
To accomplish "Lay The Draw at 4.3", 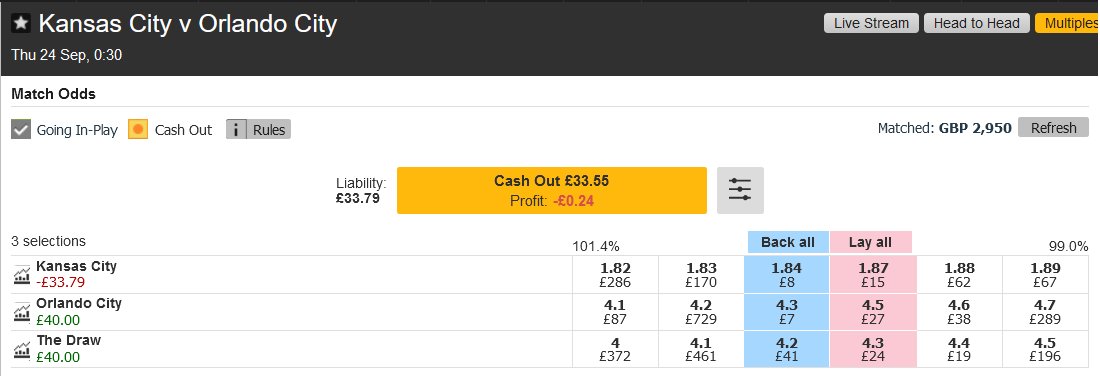I will pos(873,349).
